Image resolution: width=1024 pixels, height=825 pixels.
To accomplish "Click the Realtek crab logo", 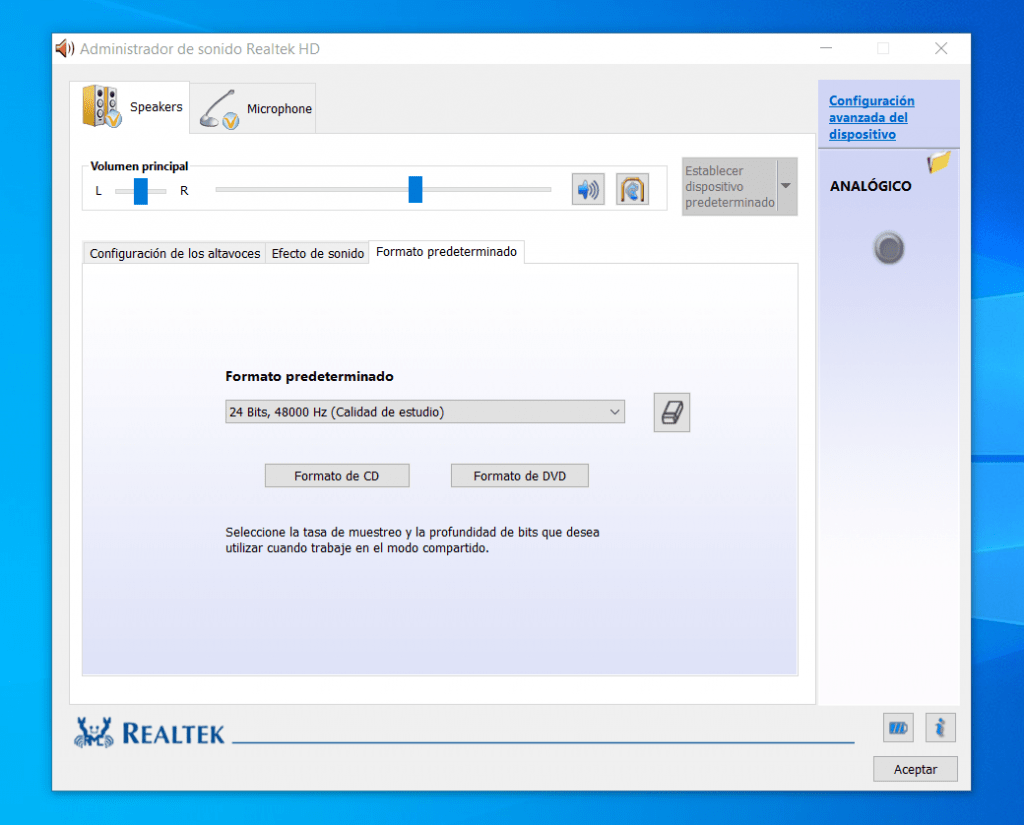I will click(x=94, y=733).
